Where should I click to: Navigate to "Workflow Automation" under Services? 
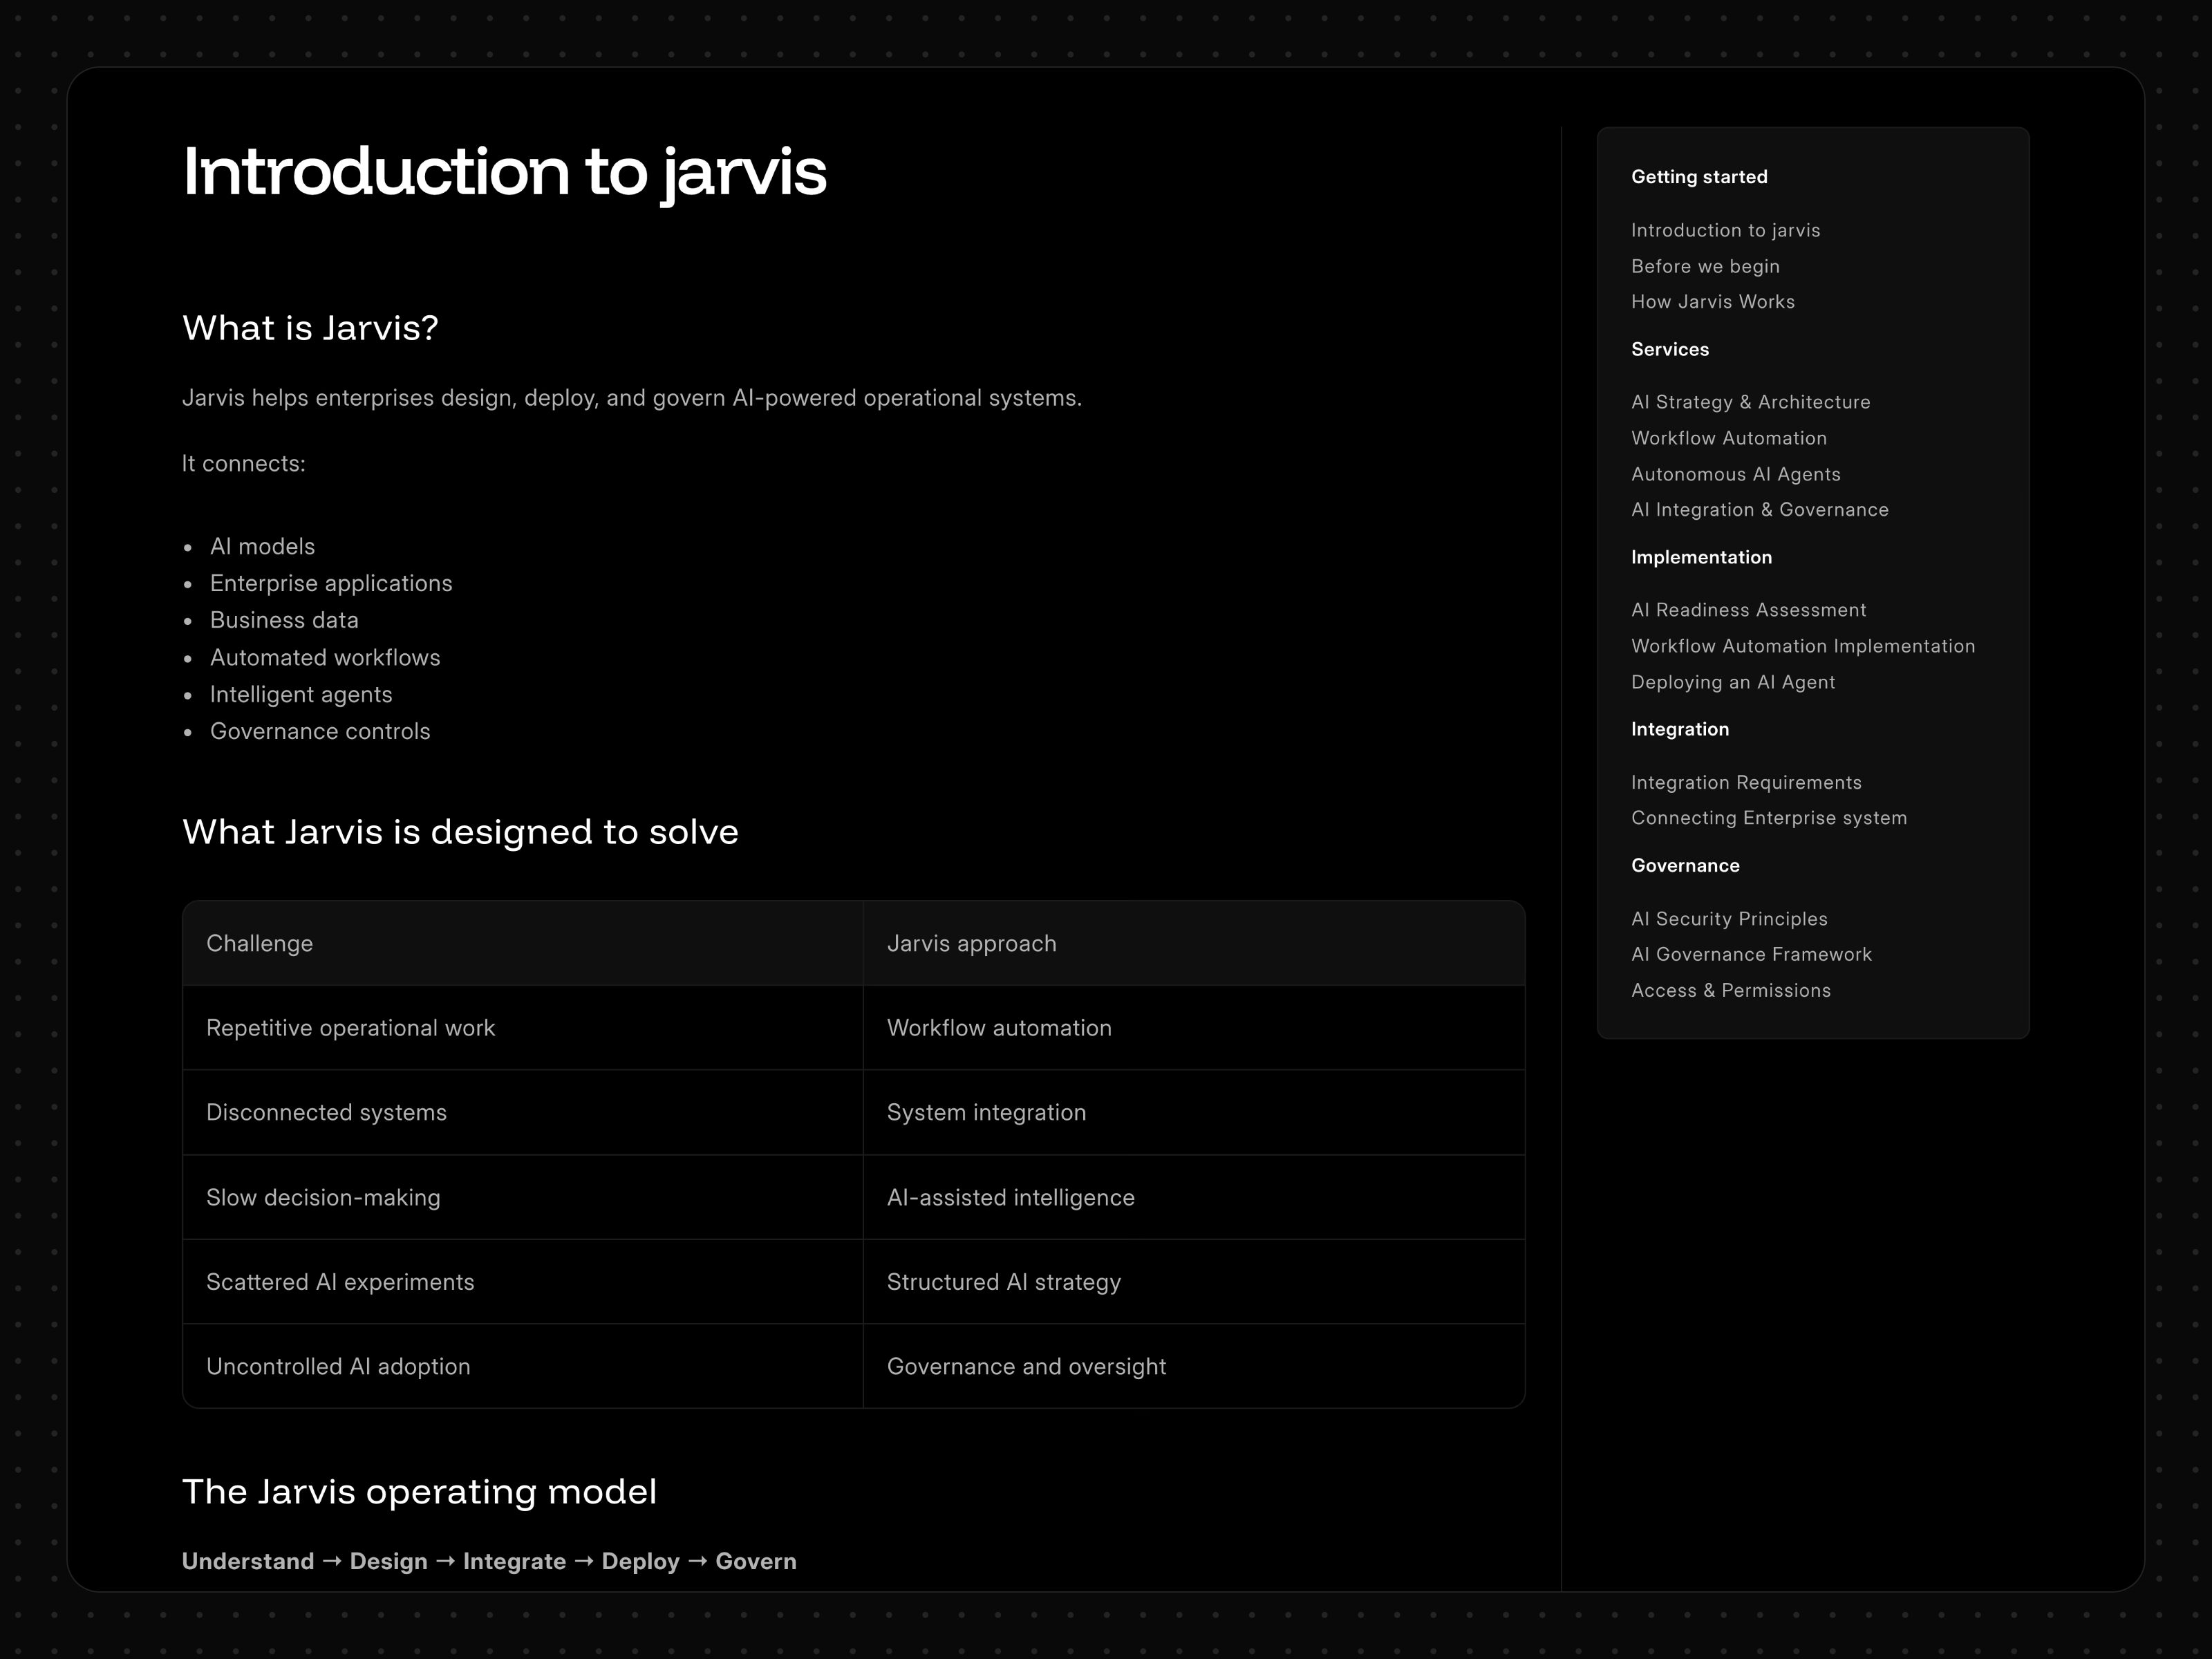(1728, 438)
